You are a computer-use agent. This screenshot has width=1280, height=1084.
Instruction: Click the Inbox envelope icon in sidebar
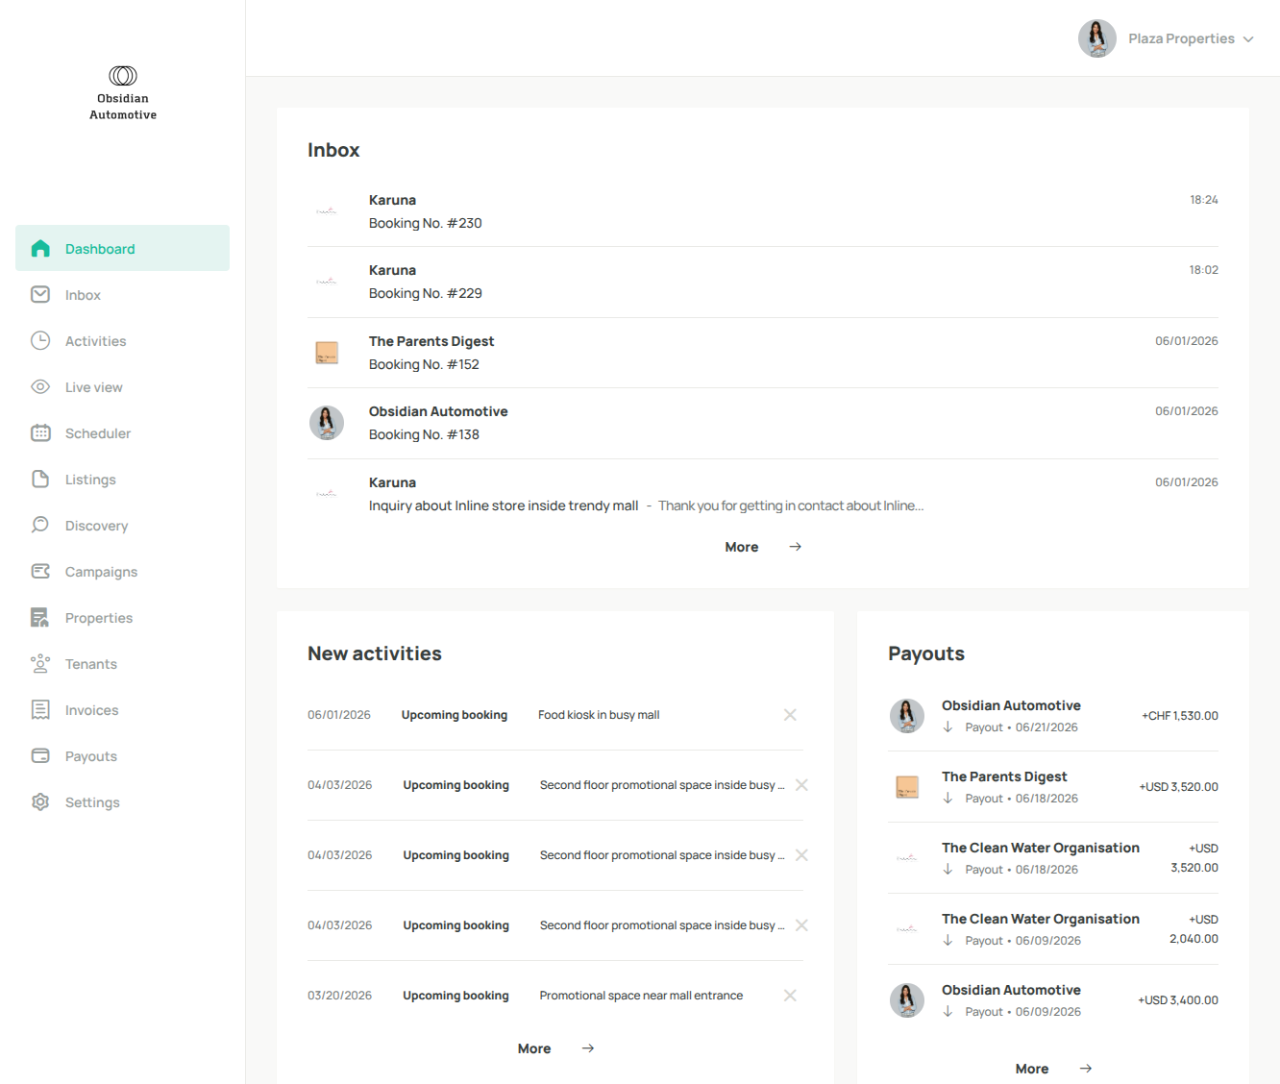[40, 294]
